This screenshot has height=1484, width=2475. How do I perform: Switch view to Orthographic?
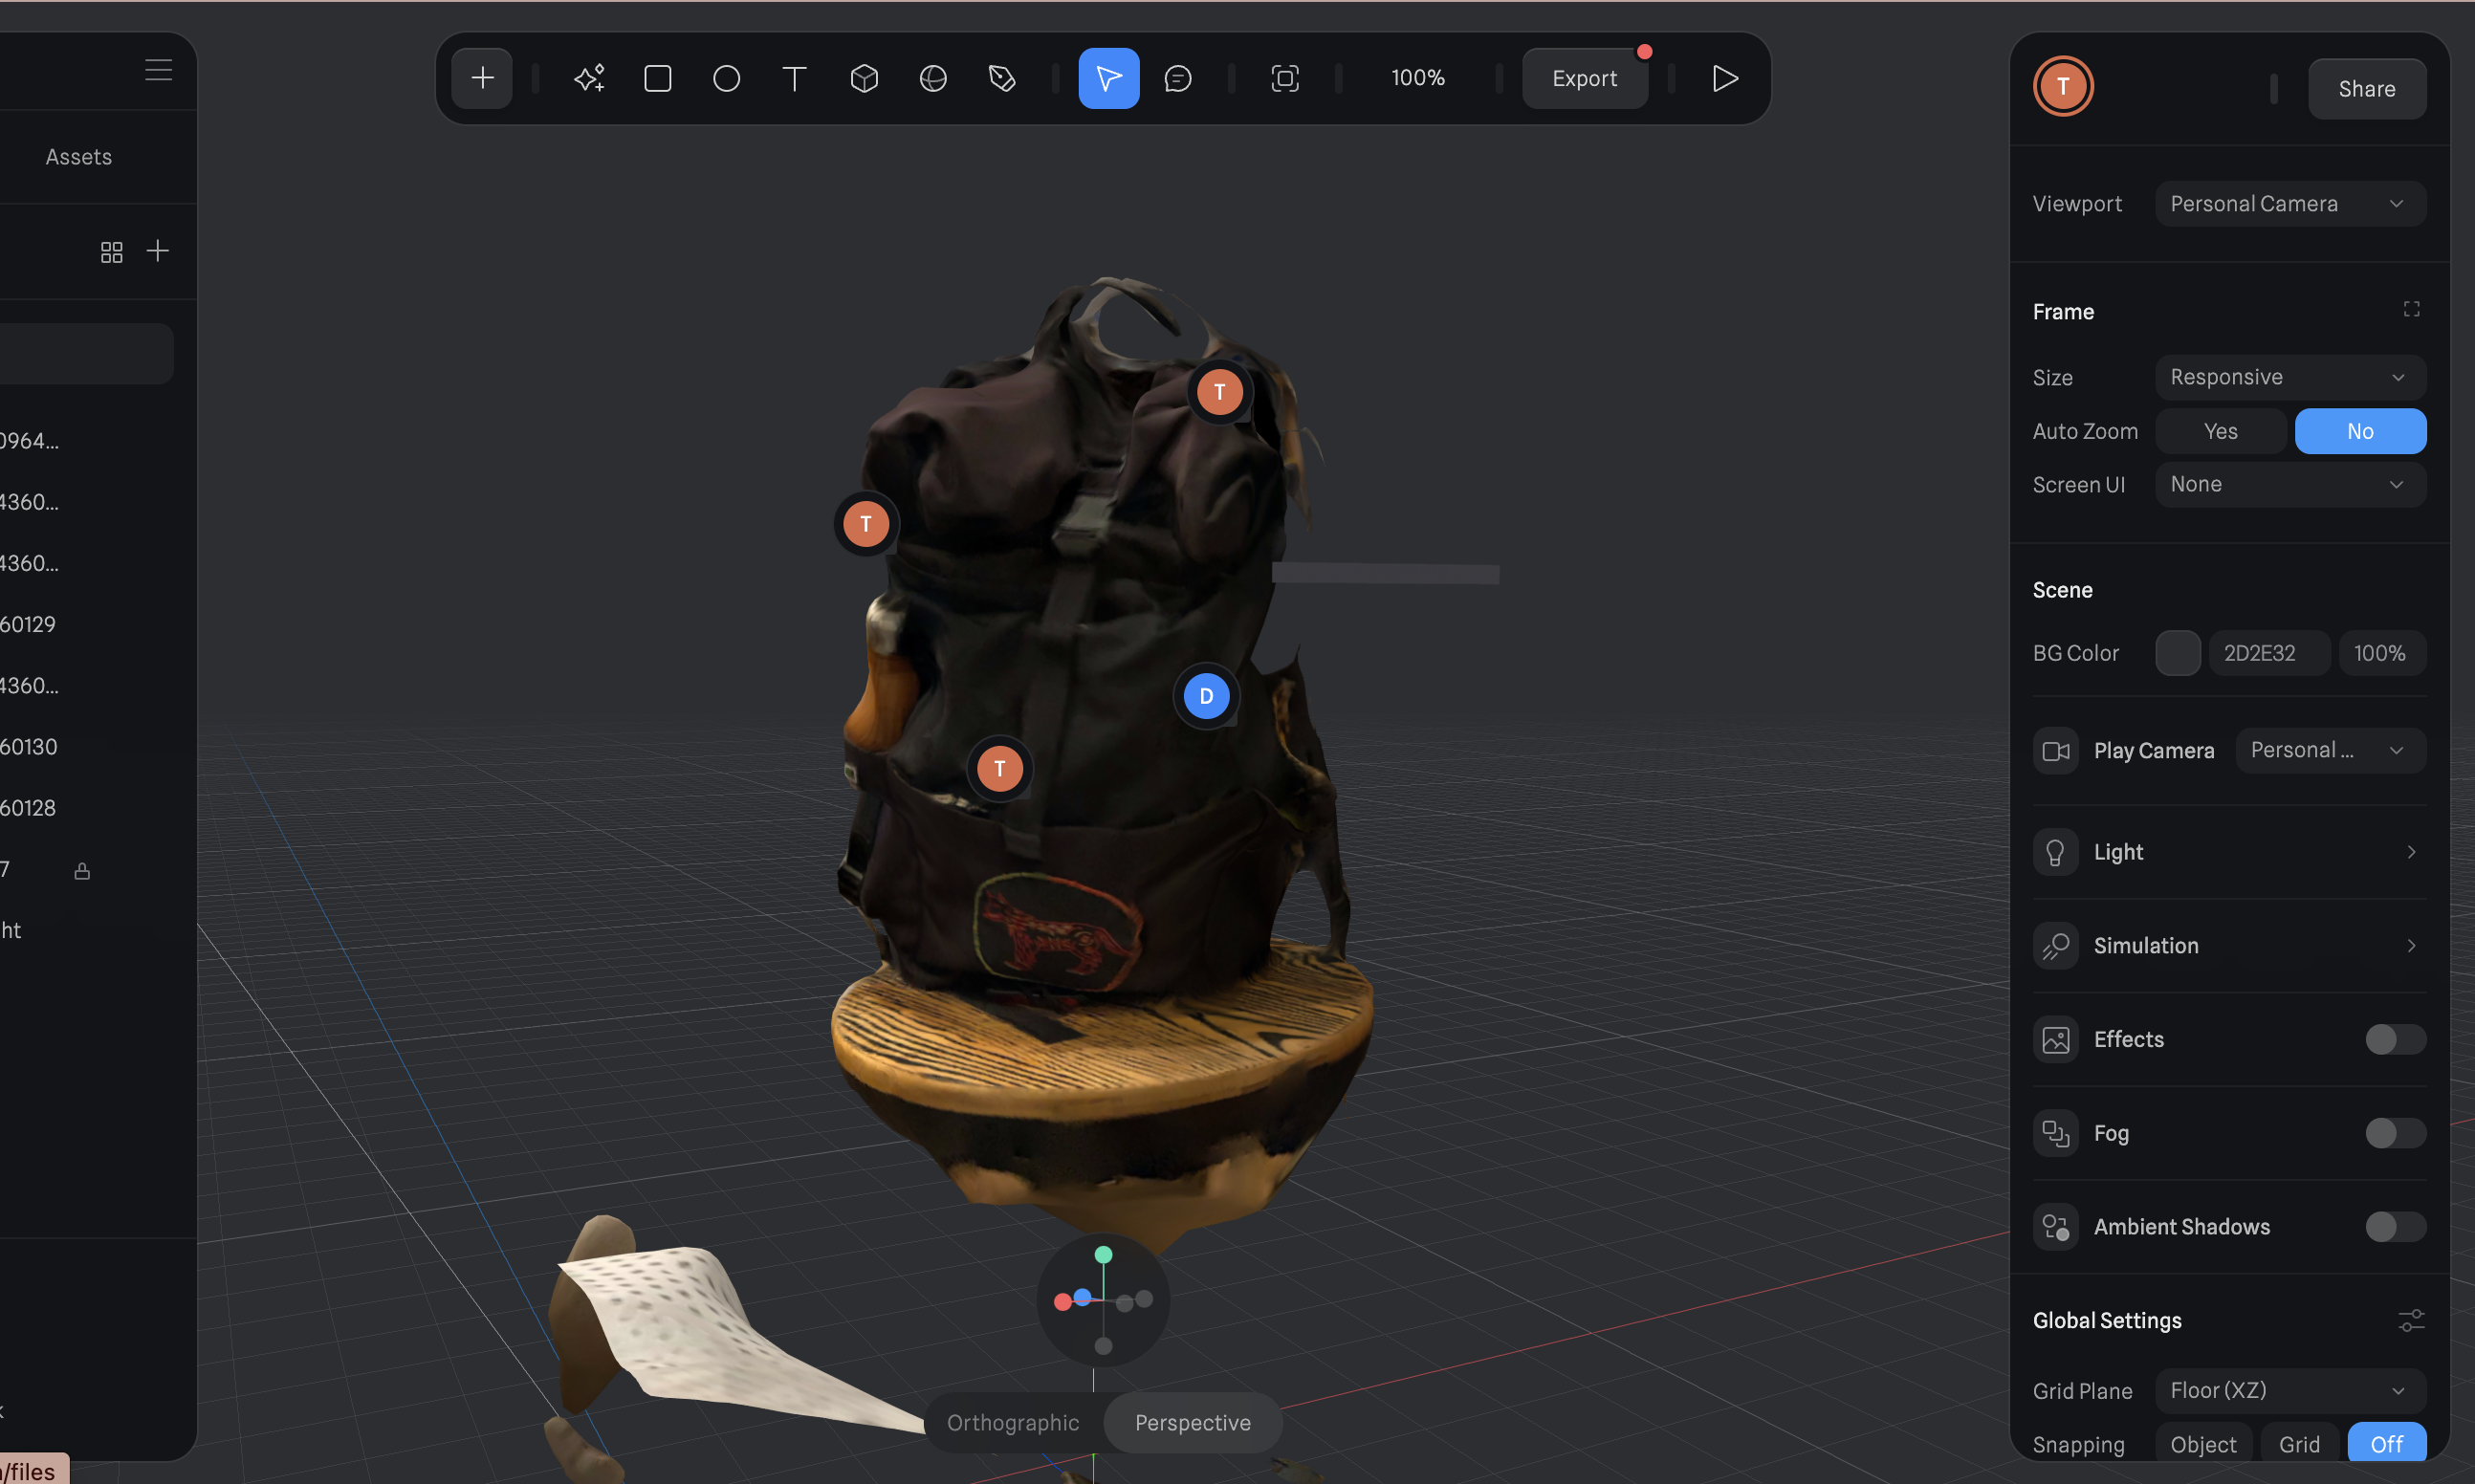coord(1013,1422)
